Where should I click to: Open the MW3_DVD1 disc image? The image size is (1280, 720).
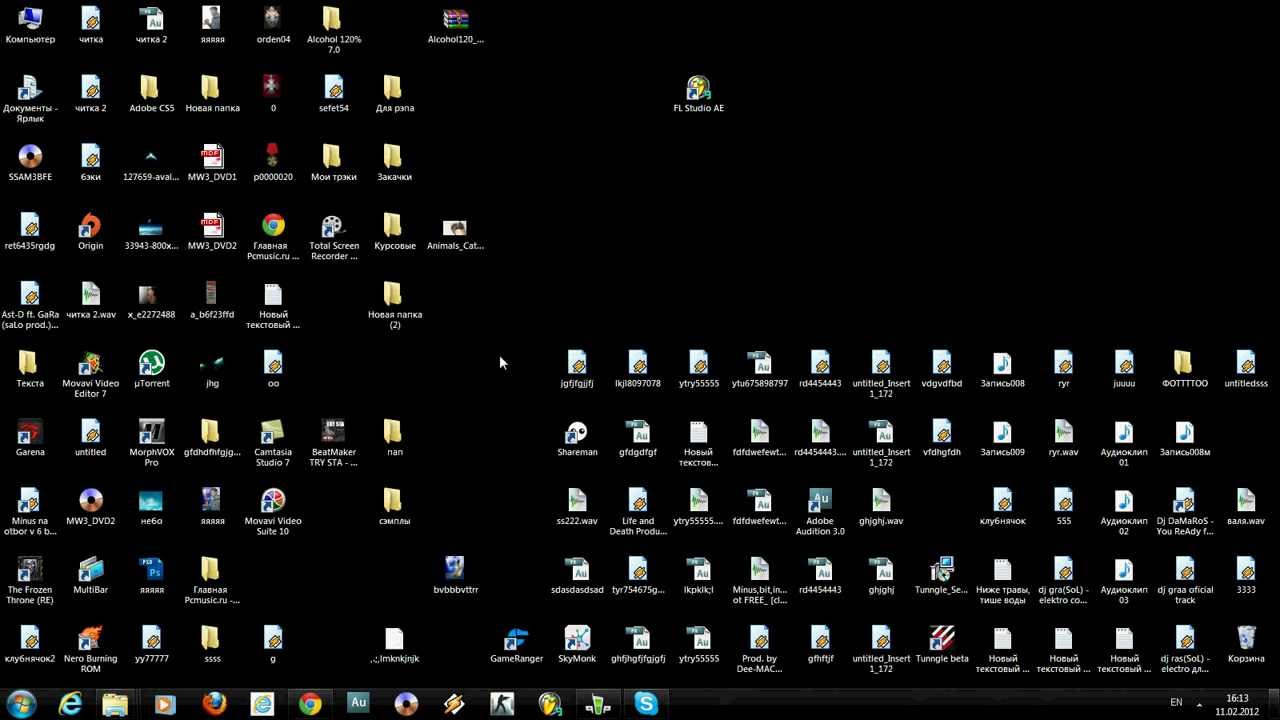tap(212, 163)
